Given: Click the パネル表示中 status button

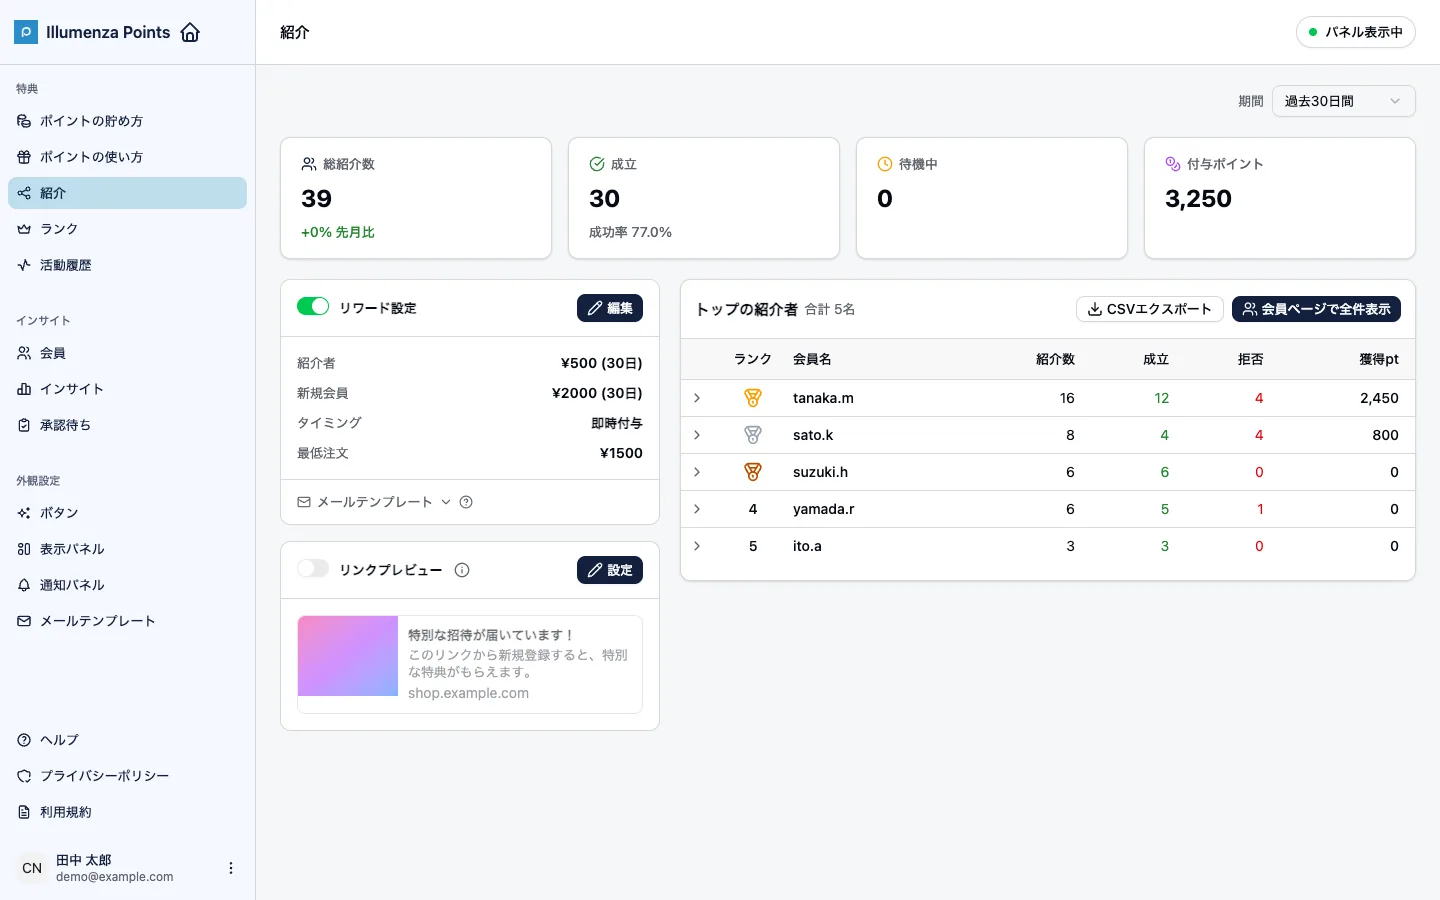Looking at the screenshot, I should [x=1355, y=32].
